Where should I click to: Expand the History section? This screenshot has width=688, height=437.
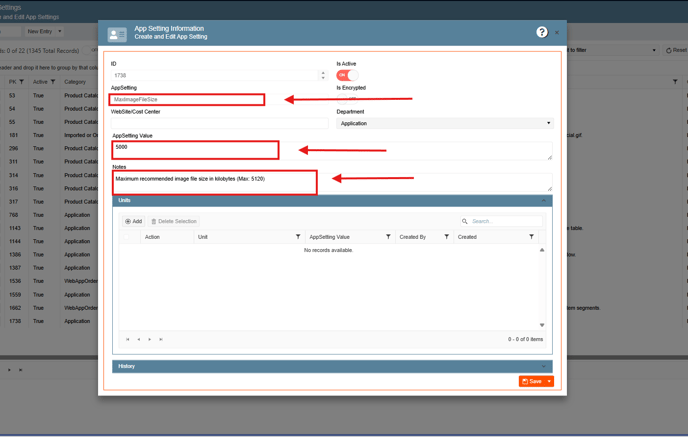pos(543,366)
